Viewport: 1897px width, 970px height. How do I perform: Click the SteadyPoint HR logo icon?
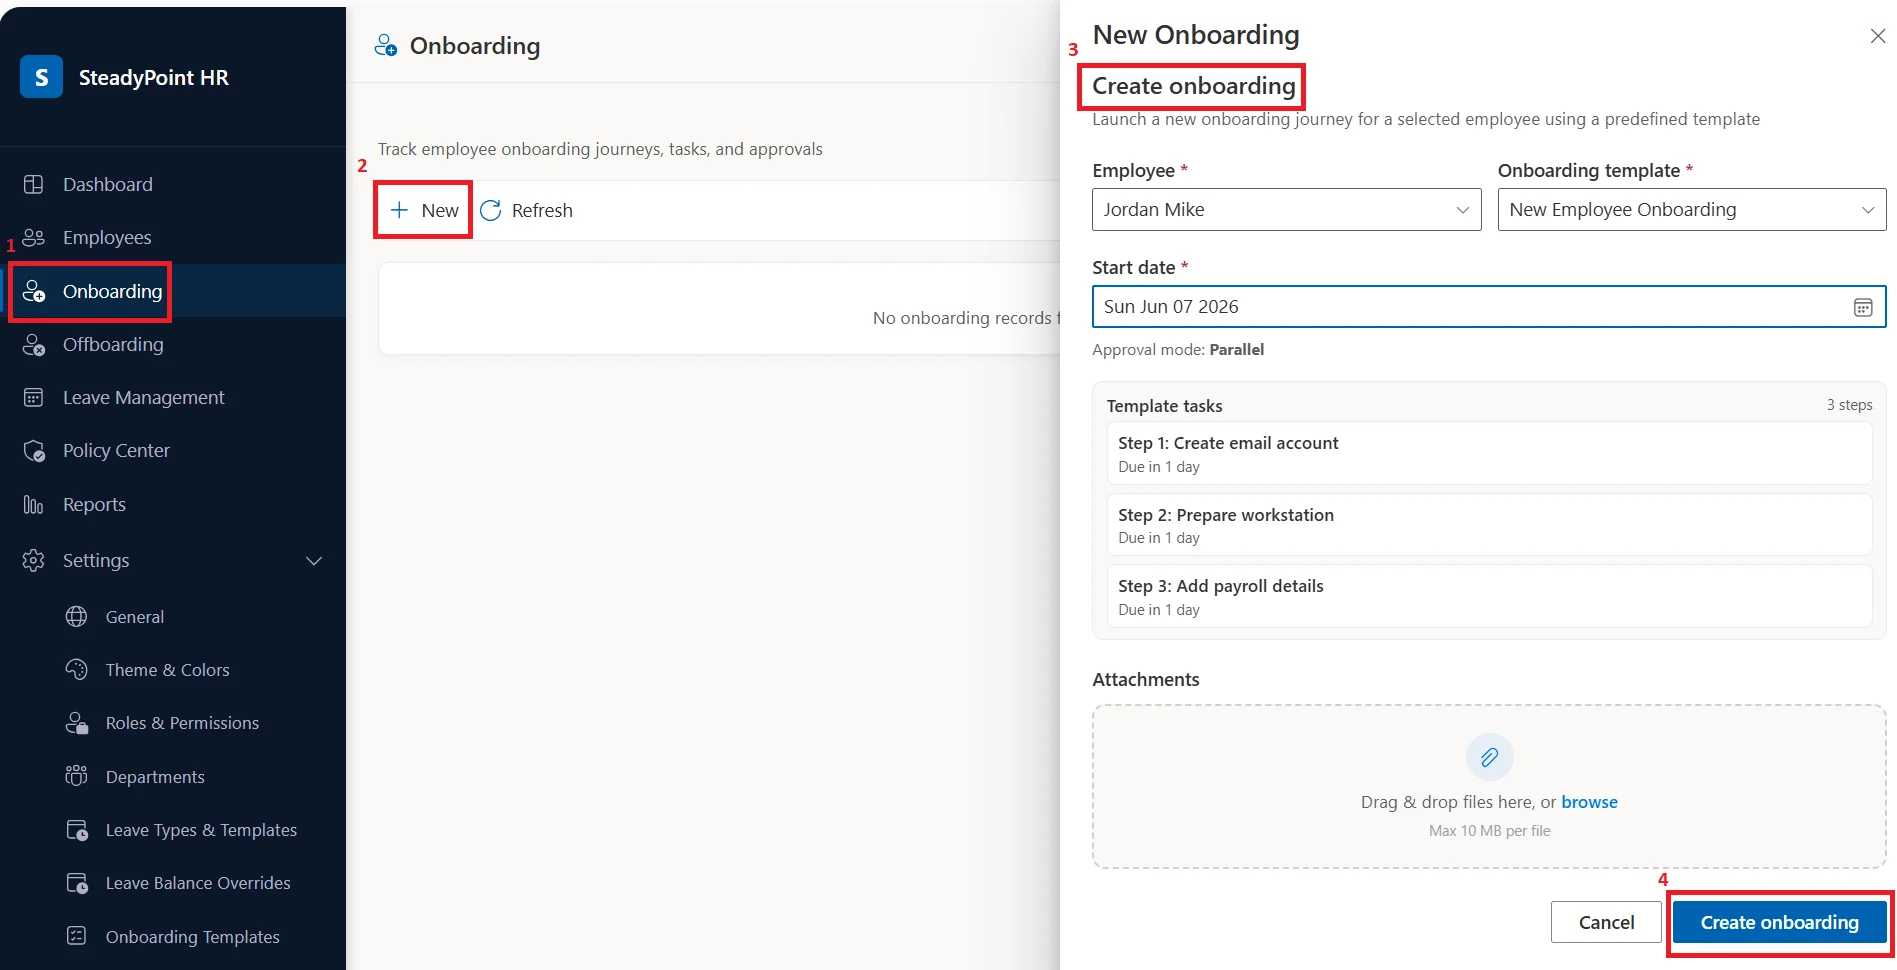pos(41,77)
